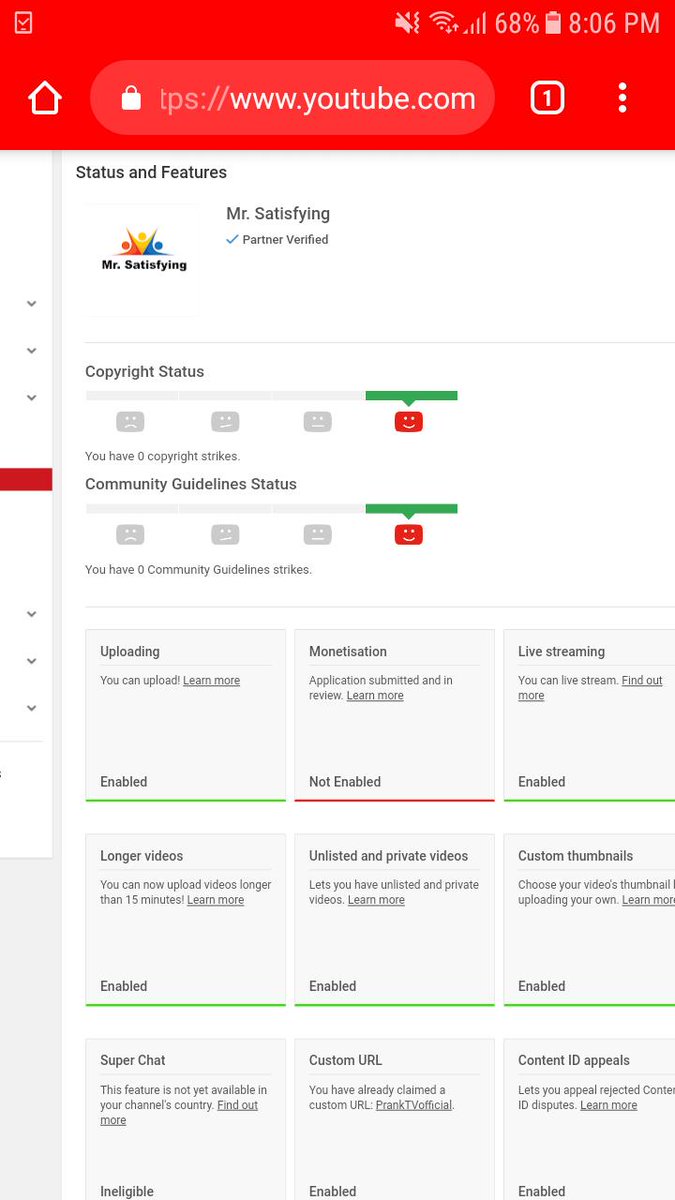Tap the youtube.com address bar
This screenshot has width=675, height=1200.
coord(292,98)
